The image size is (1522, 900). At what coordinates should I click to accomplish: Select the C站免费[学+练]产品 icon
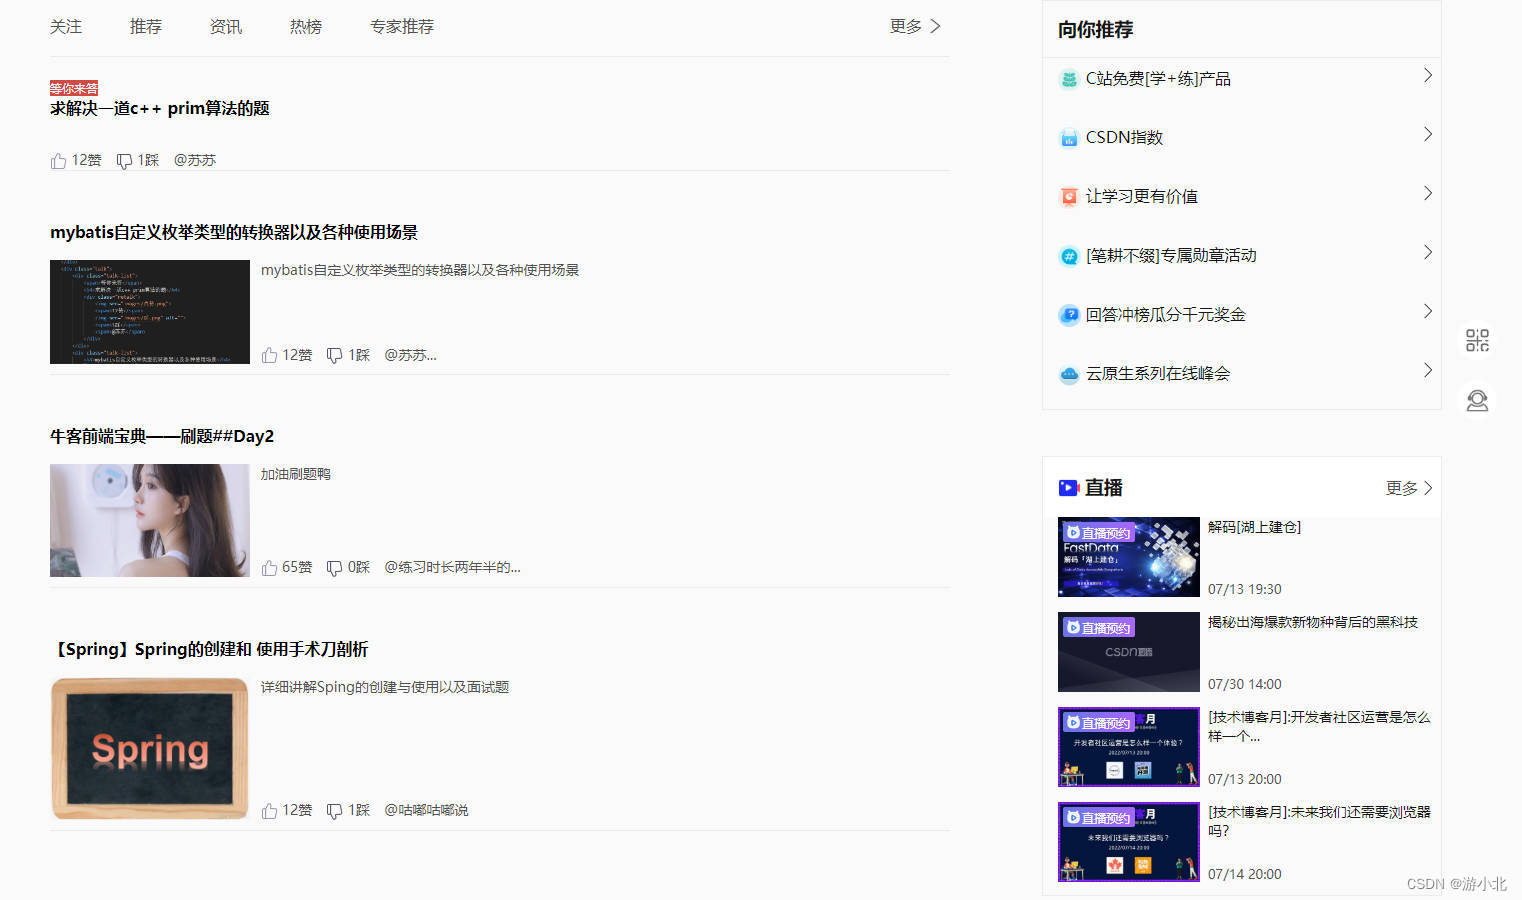pos(1068,78)
